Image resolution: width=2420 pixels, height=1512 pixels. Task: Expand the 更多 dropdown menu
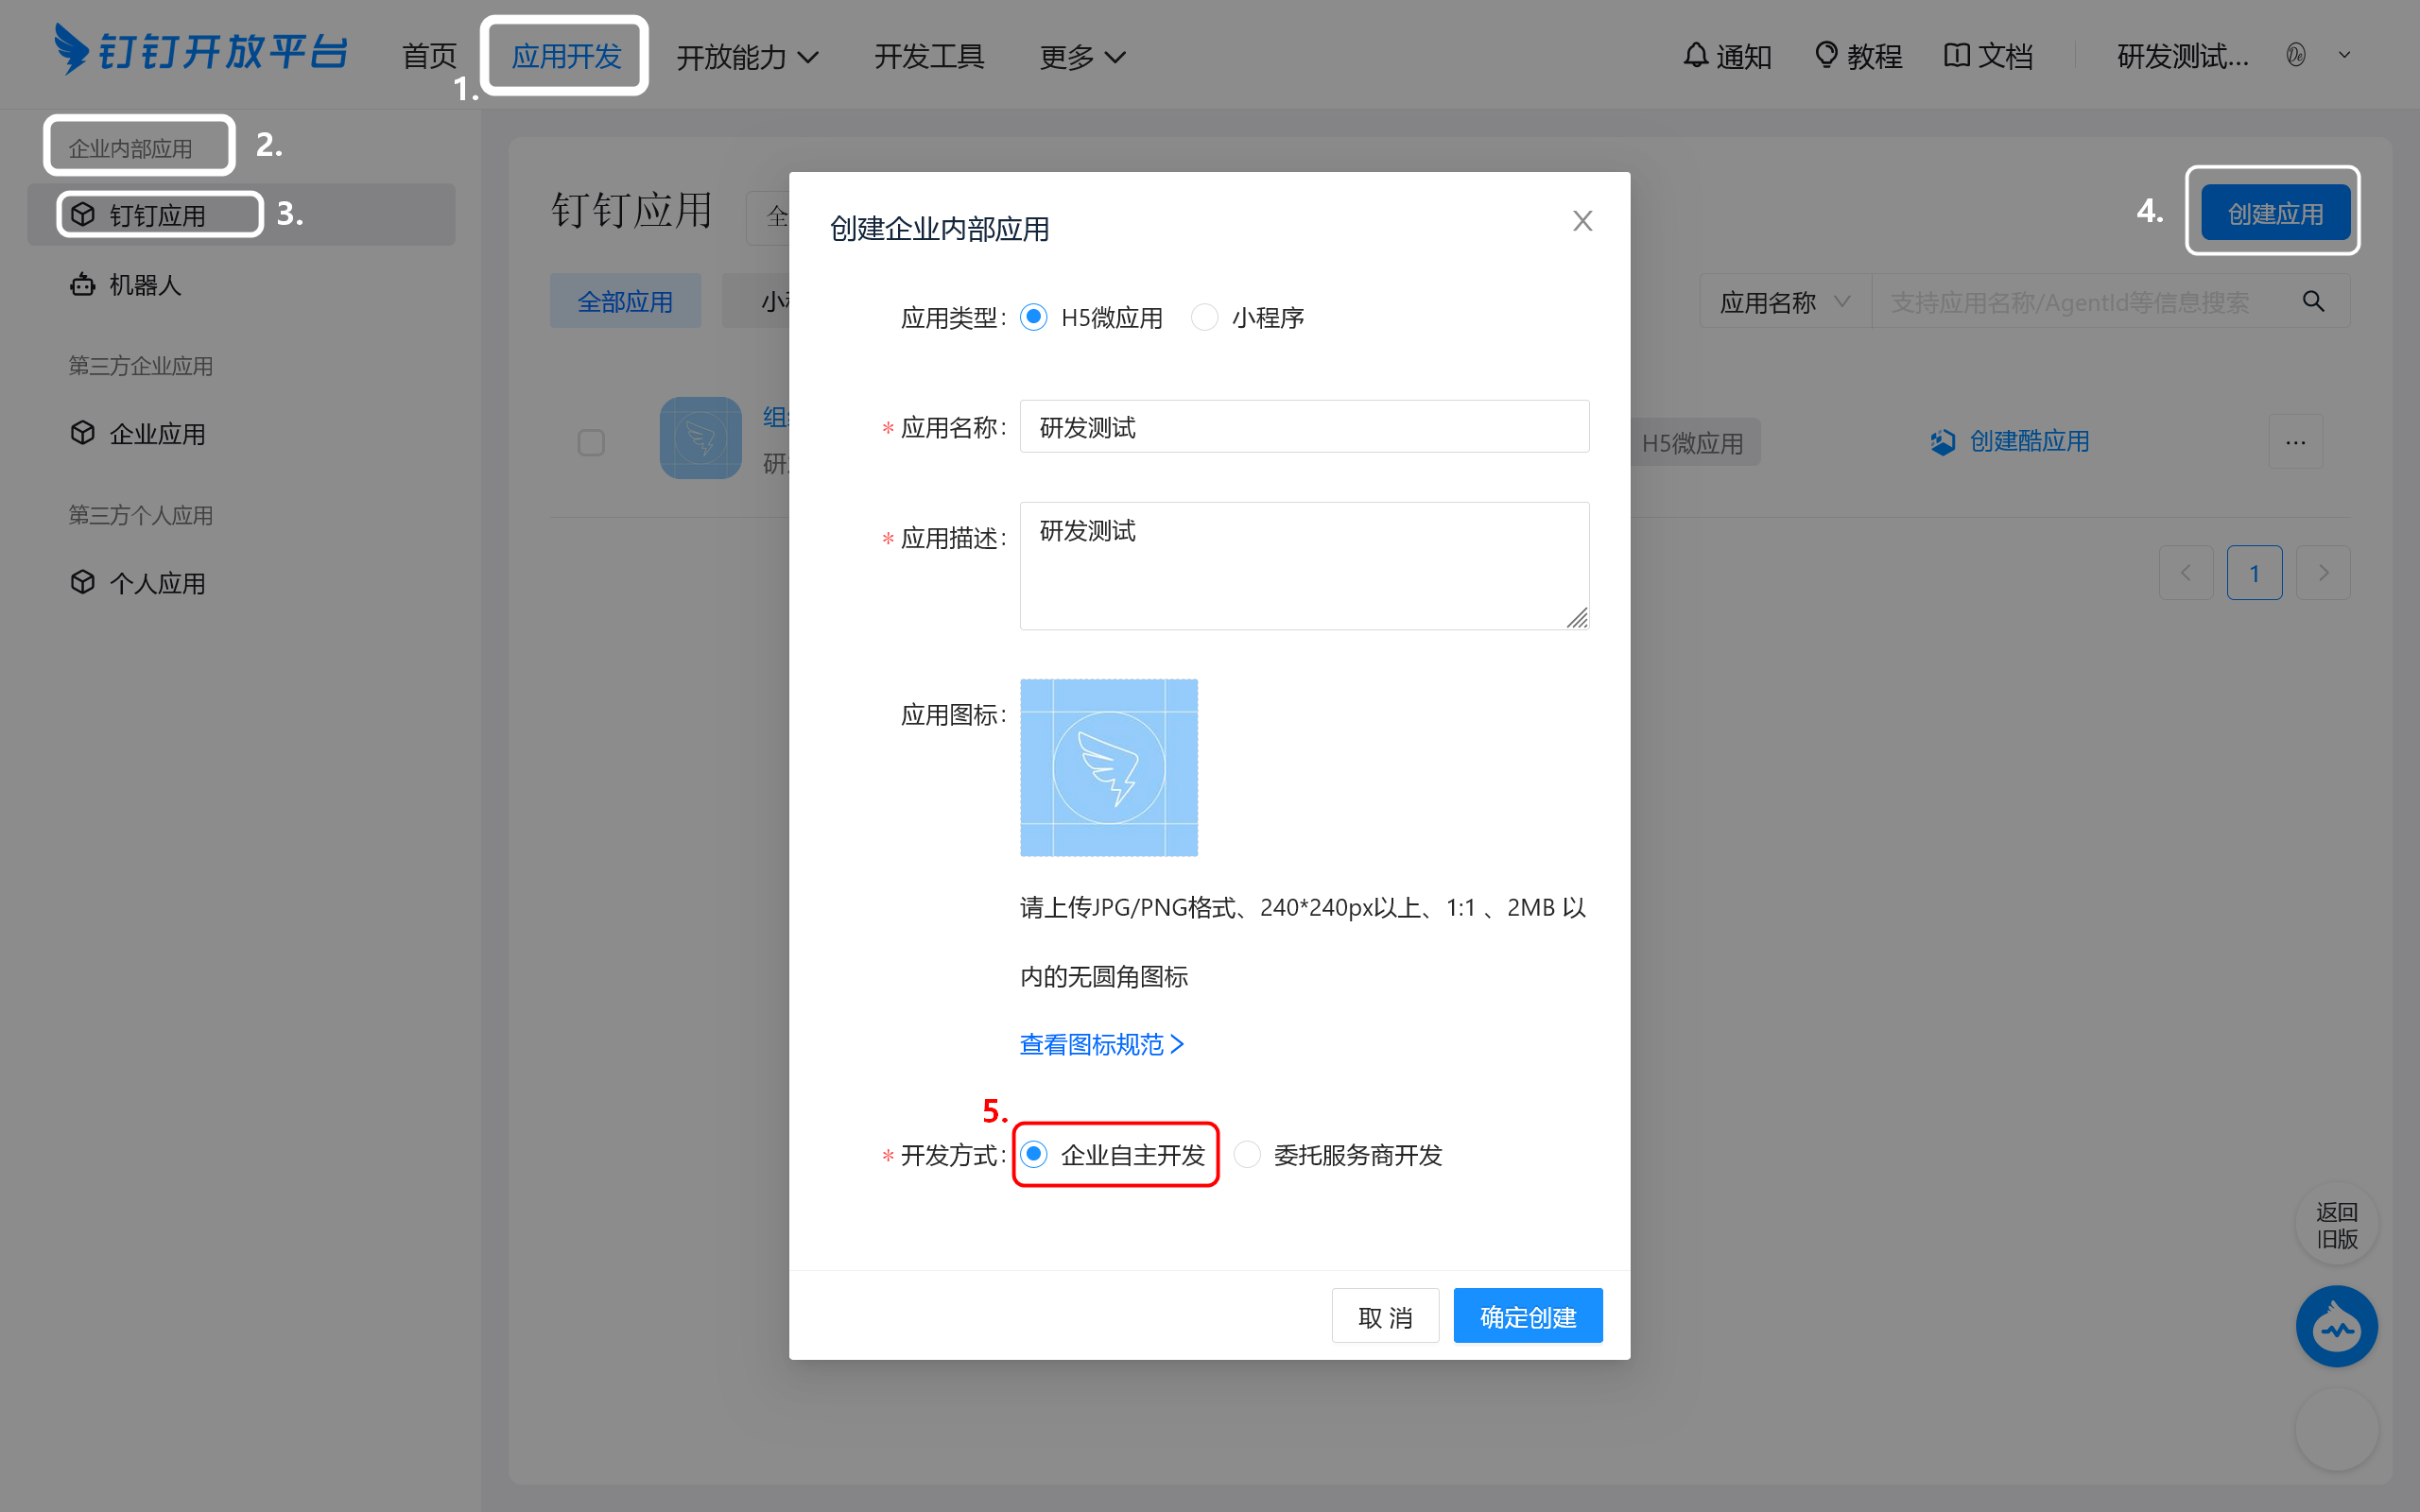1083,57
